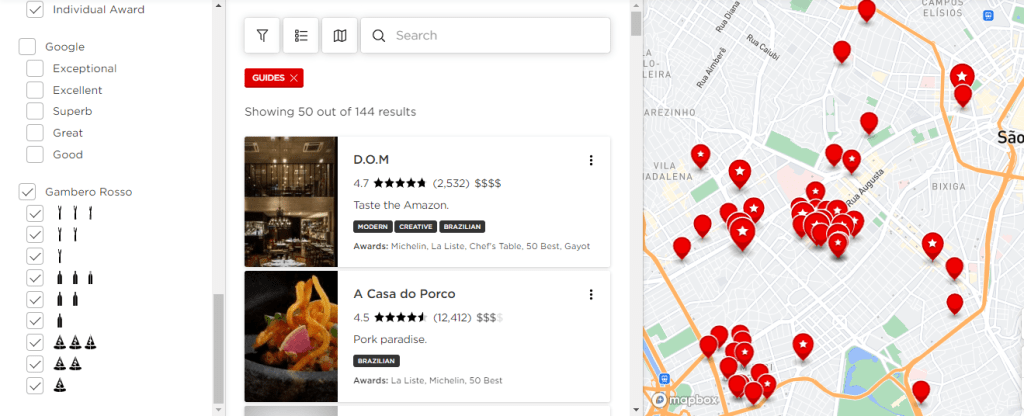Select the BRAZILIAN tag on D.O.M
The image size is (1024, 416).
click(462, 227)
